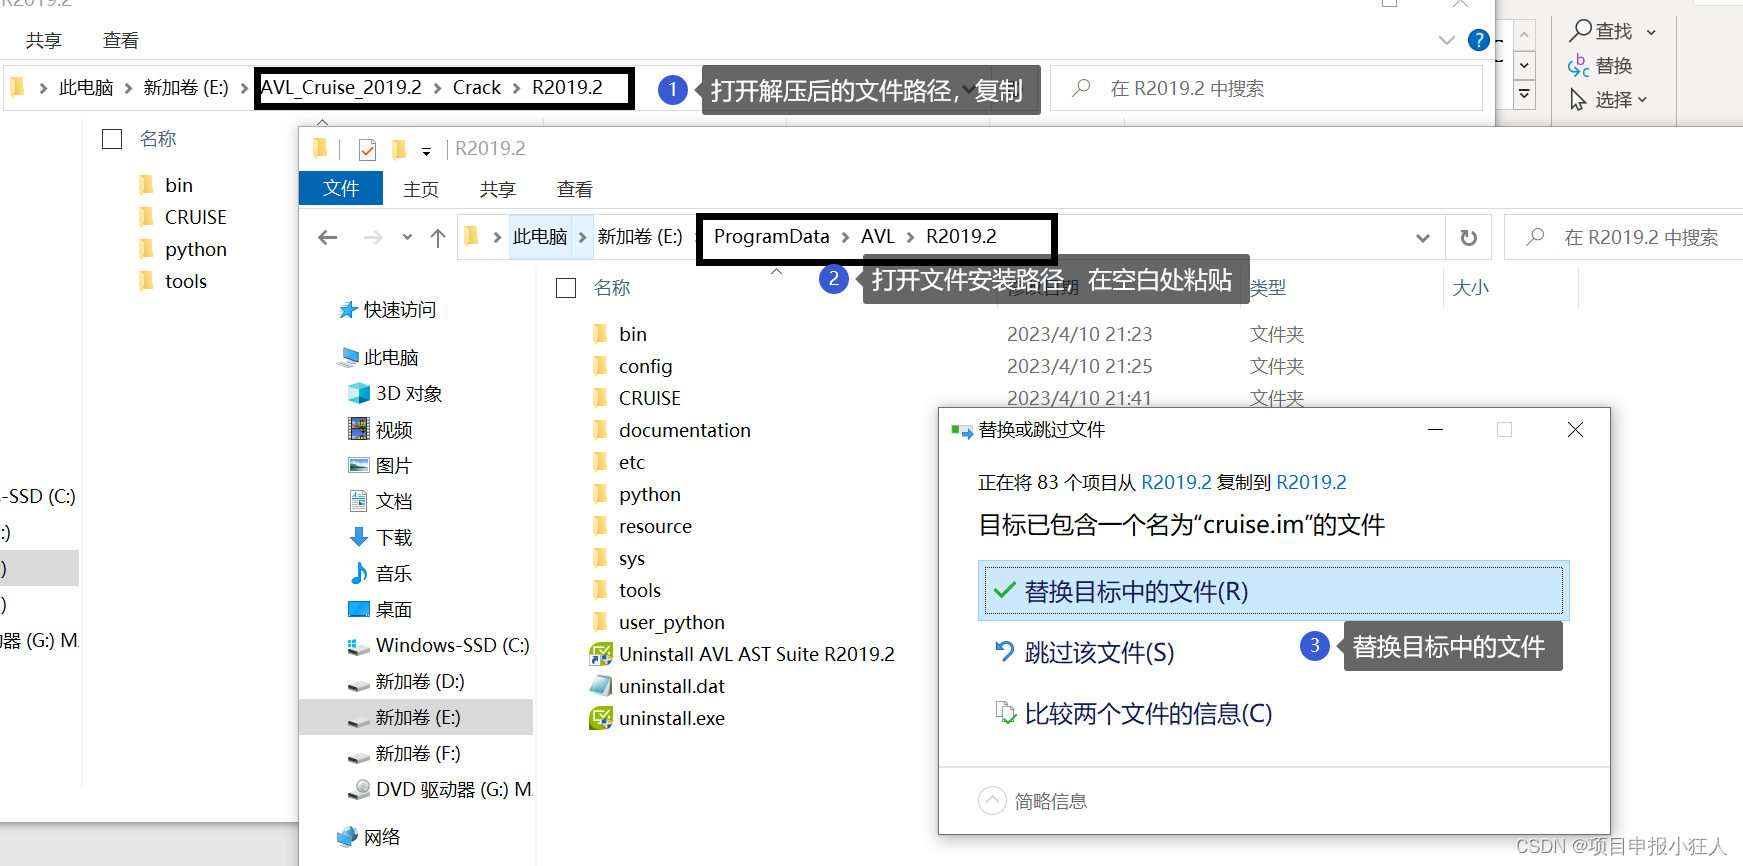
Task: Select 快速访问 in navigation pane
Action: pos(387,310)
